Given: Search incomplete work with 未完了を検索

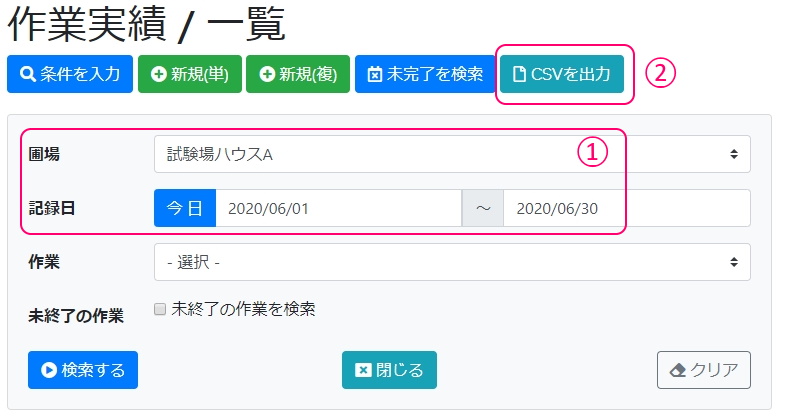Looking at the screenshot, I should coord(425,74).
